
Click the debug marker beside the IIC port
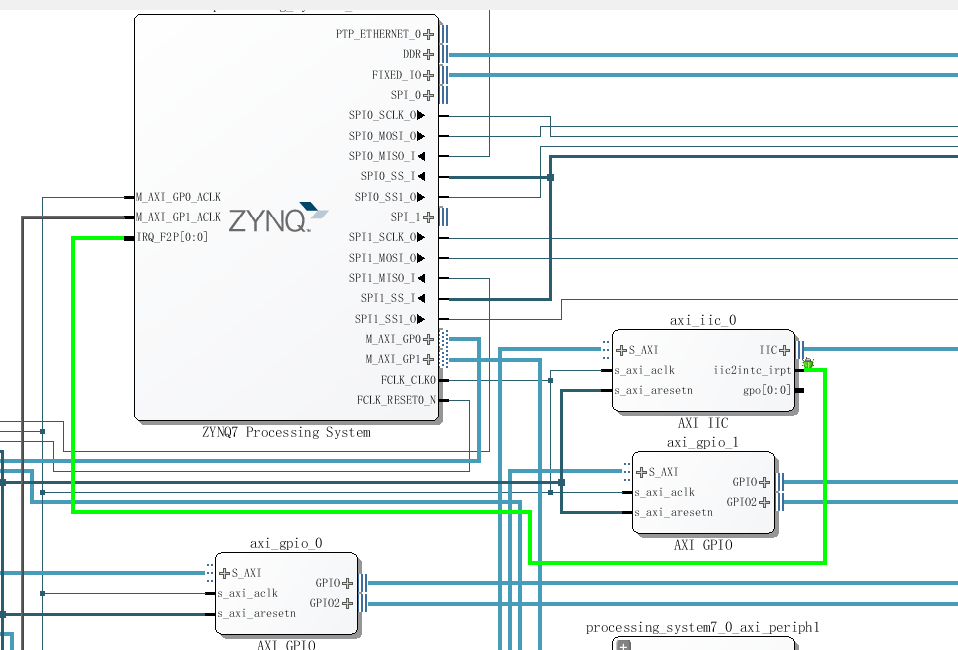click(809, 365)
